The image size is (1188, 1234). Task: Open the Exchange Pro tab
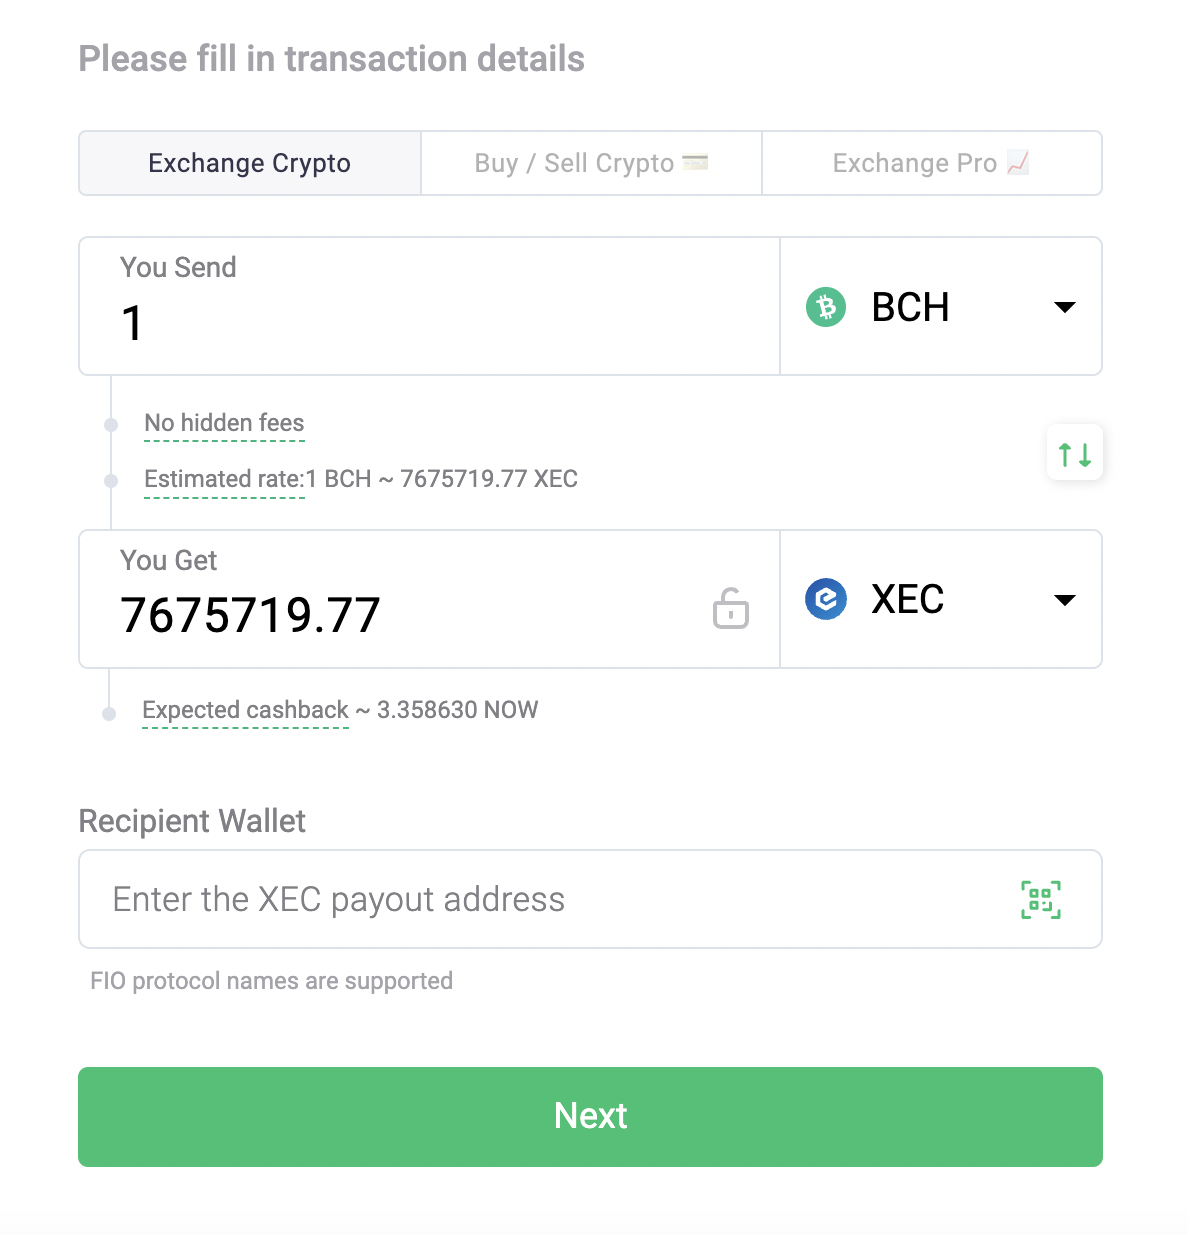[x=914, y=163]
